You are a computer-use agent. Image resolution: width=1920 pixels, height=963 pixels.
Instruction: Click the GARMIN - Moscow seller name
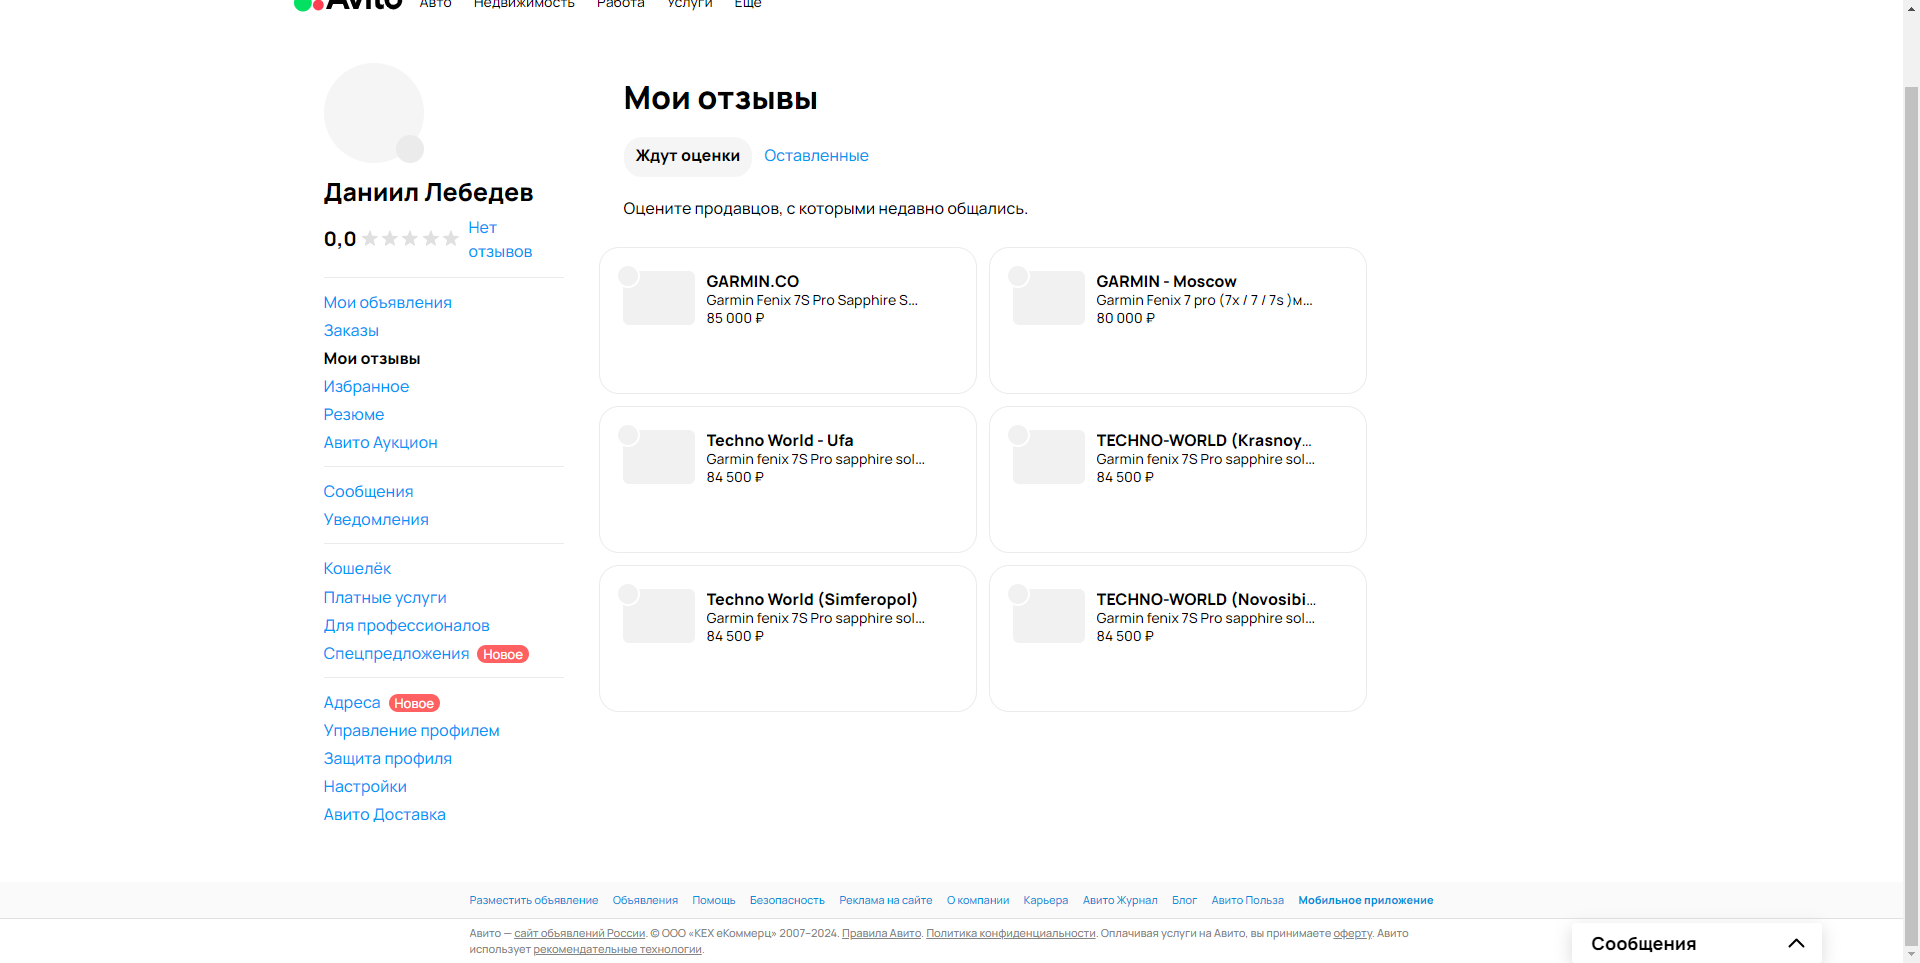[1166, 282]
